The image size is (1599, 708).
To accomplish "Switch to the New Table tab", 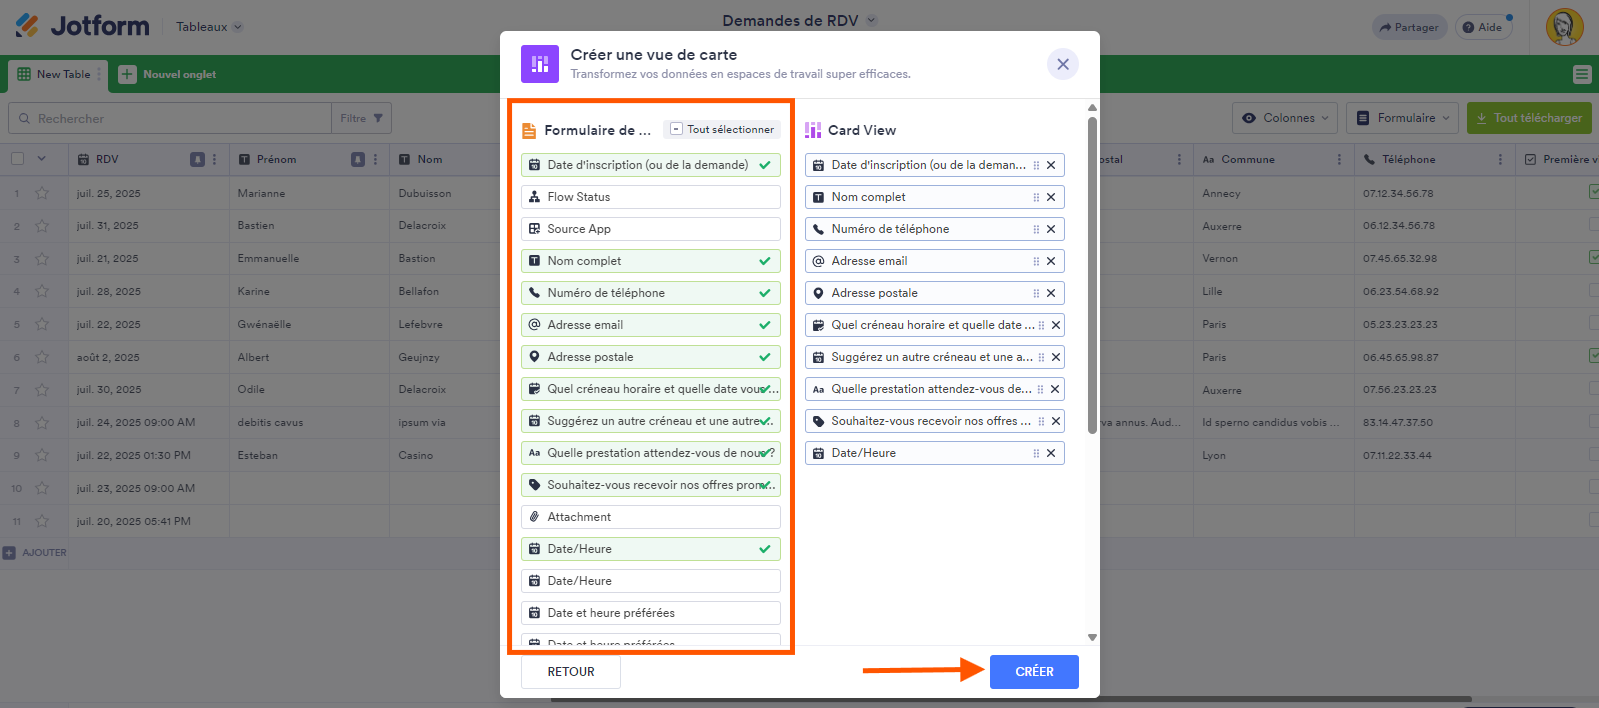I will pyautogui.click(x=54, y=74).
